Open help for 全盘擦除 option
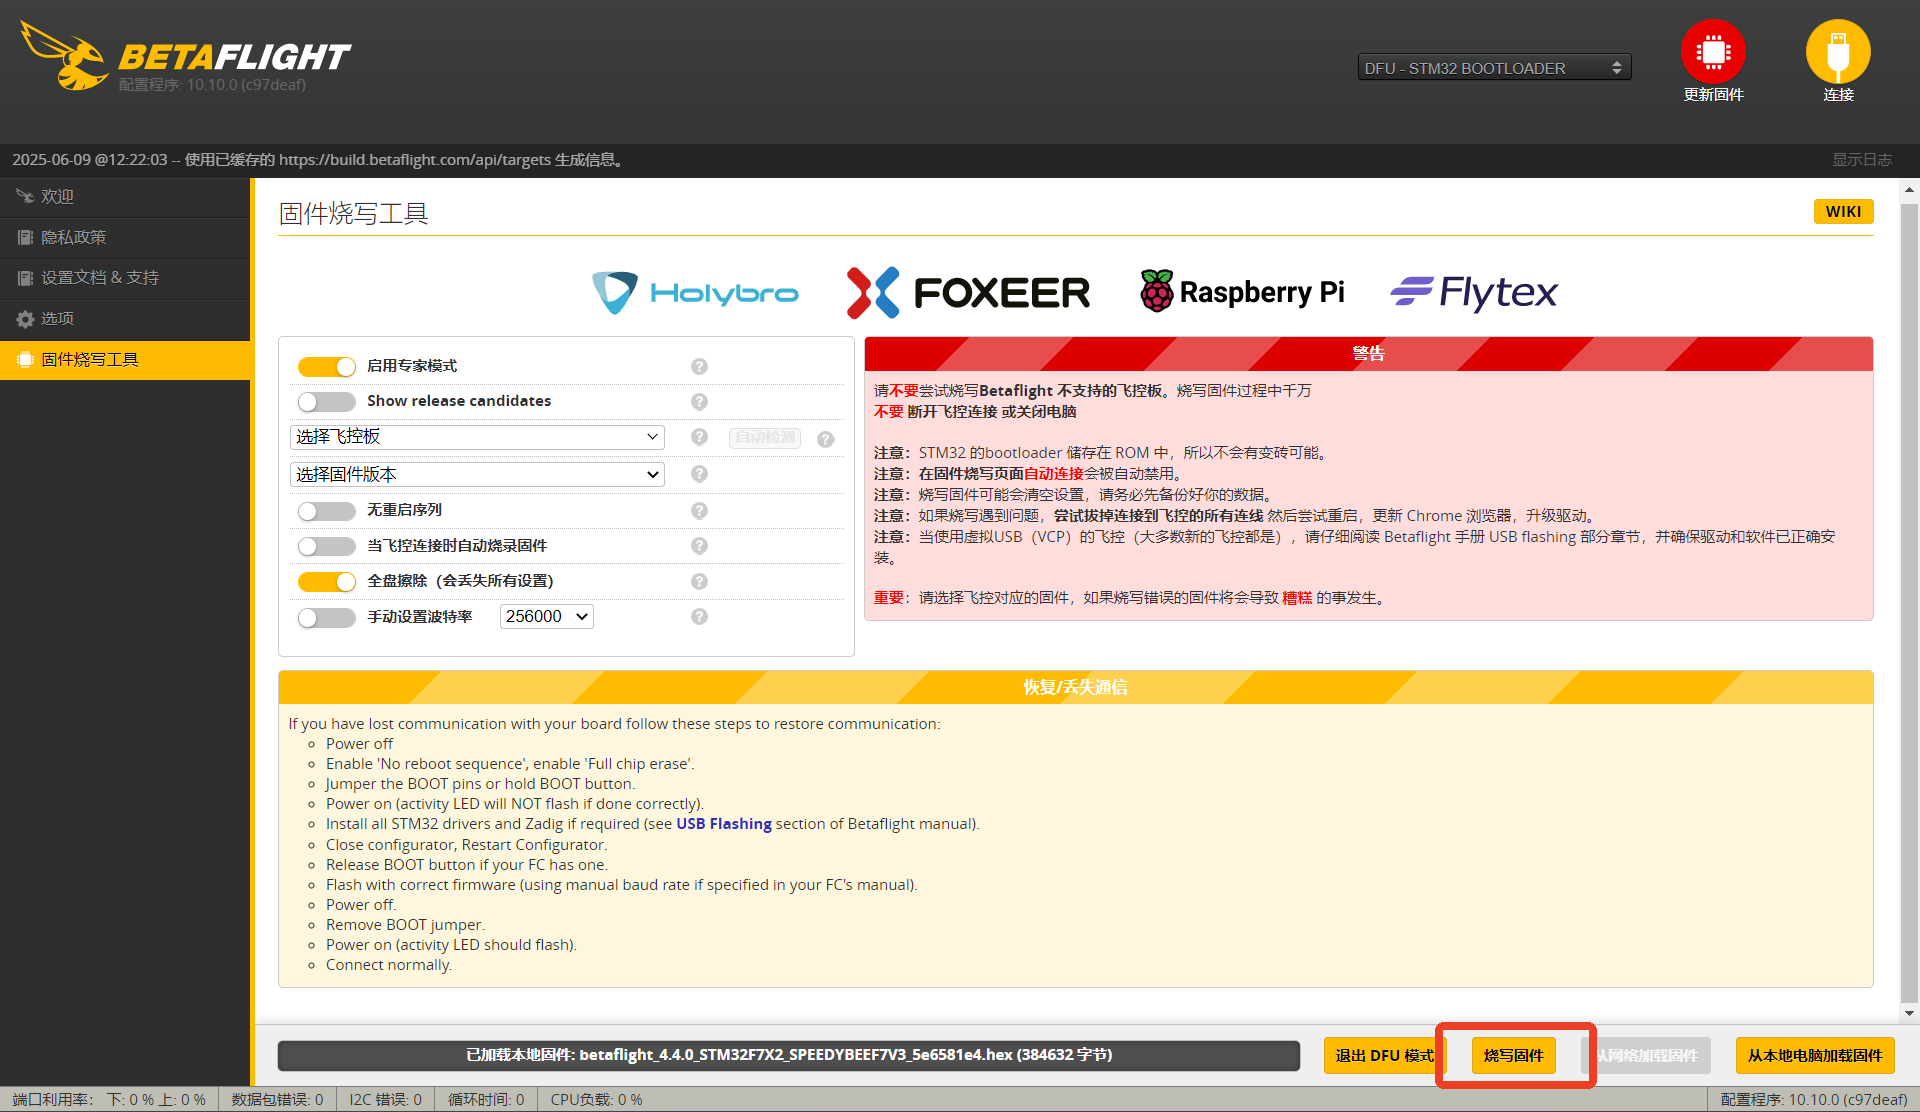The image size is (1920, 1112). [x=699, y=581]
